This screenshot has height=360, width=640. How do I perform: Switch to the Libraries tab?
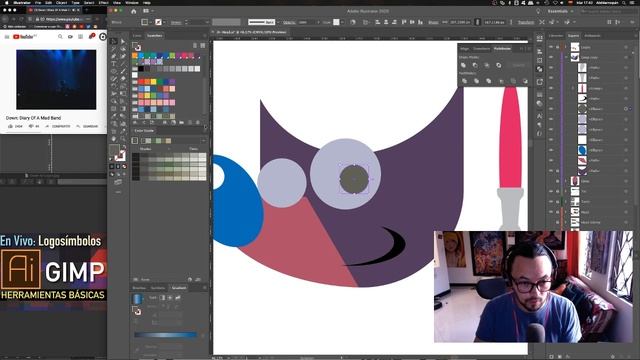556,36
